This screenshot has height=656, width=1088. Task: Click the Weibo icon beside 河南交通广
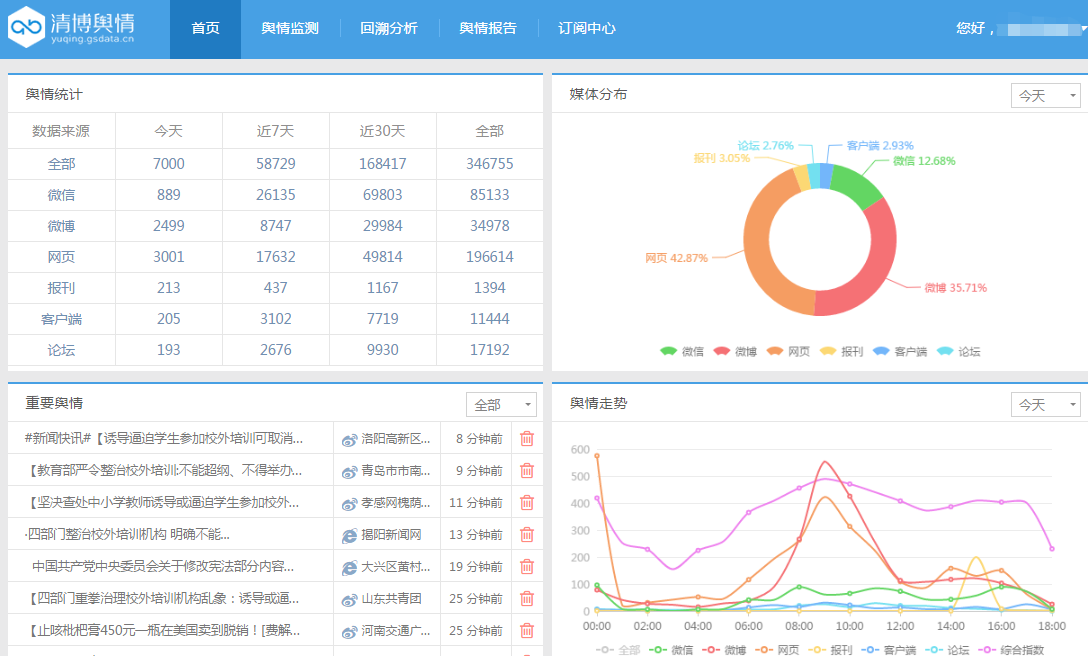pos(349,632)
